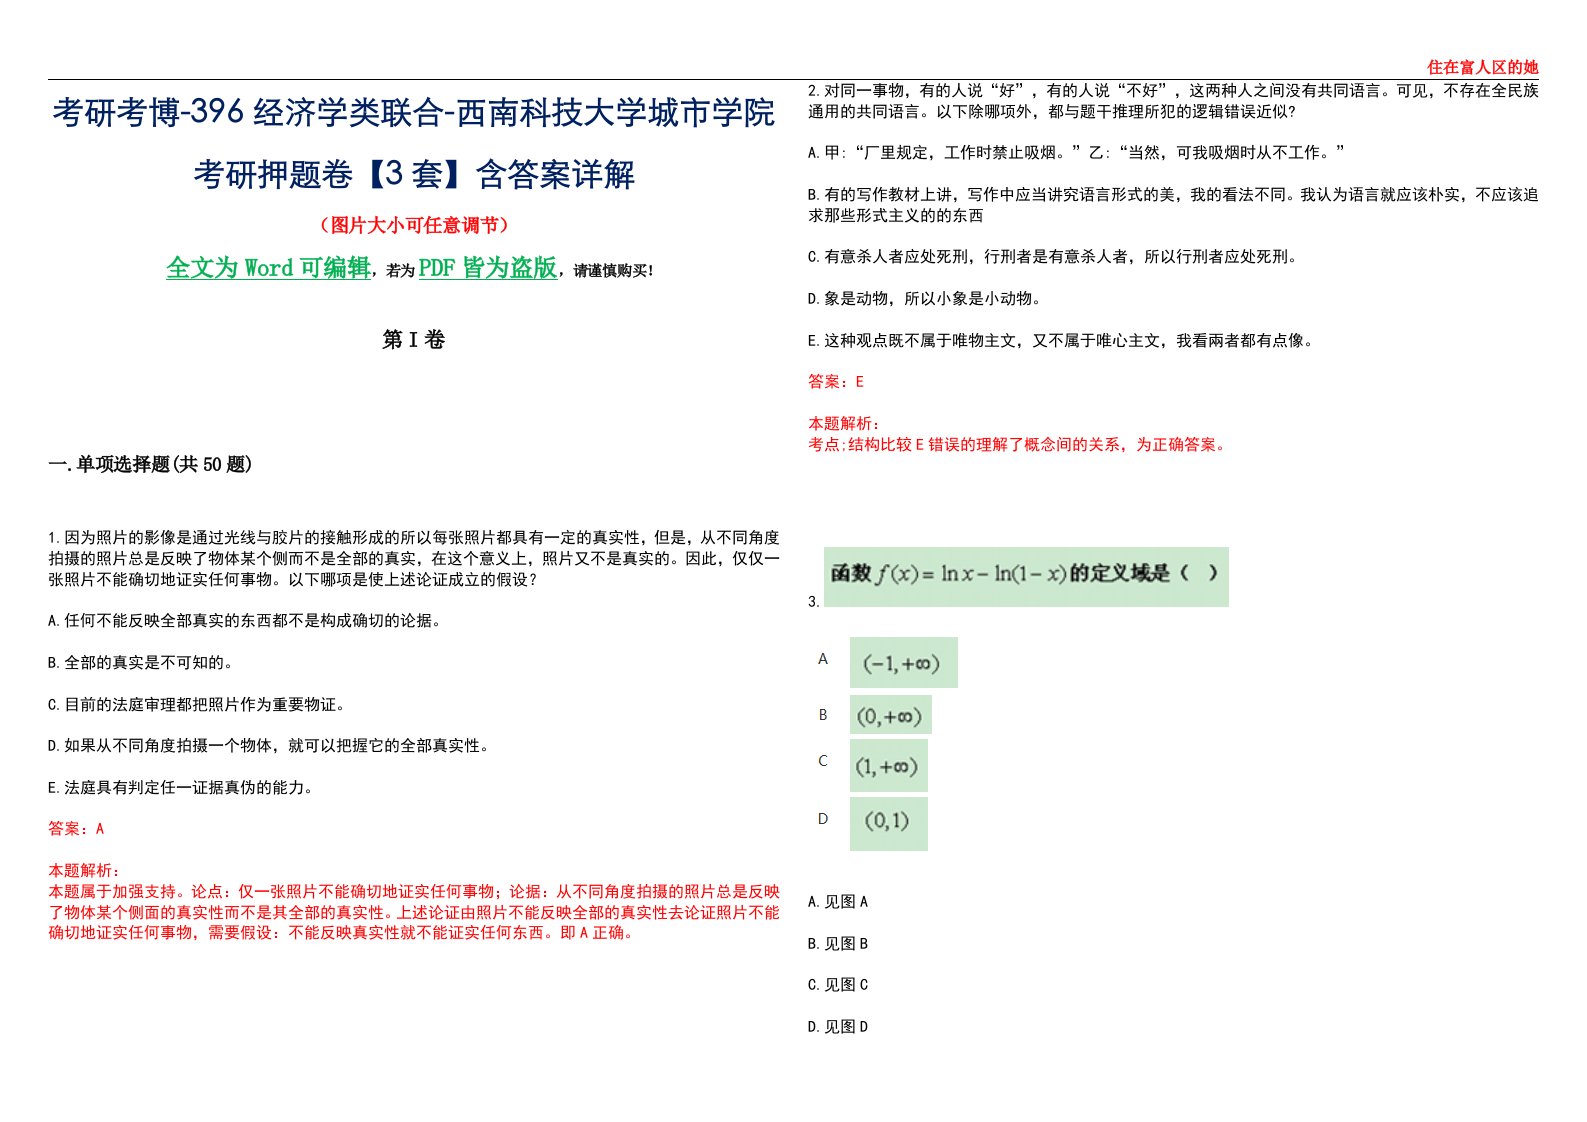1587x1122 pixels.
Task: Select answer choice D.见图D
Action: click(838, 1027)
